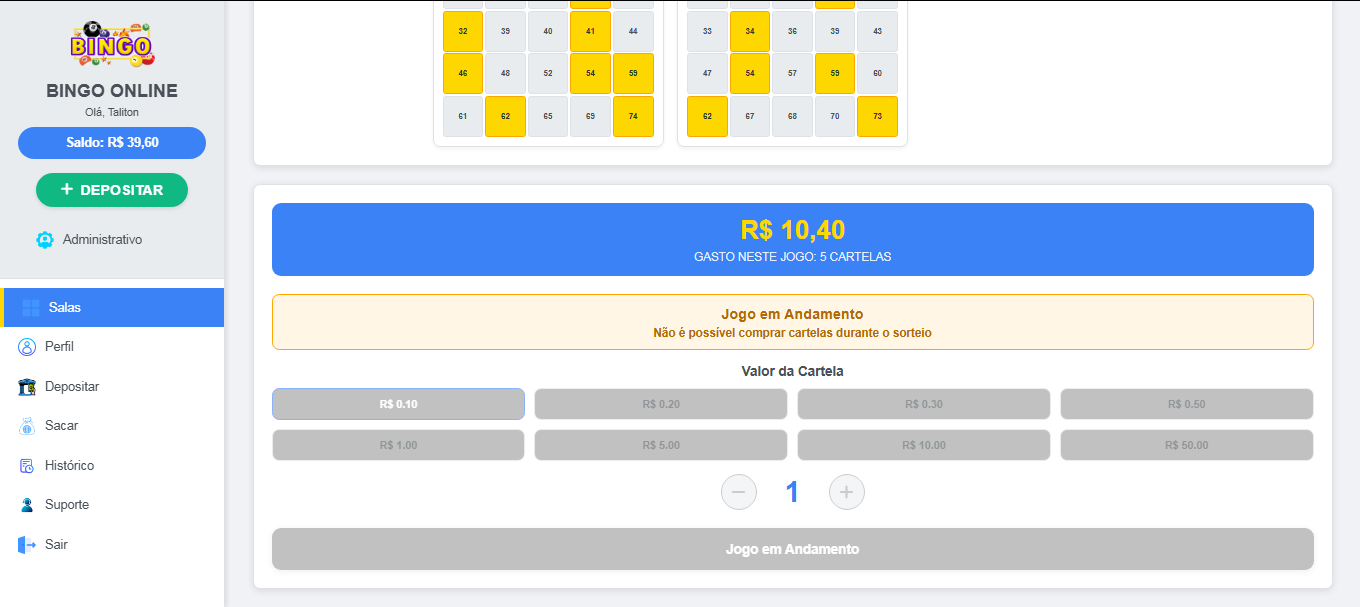Open Histórico using its calendar icon
Screen dimensions: 1360x607
point(29,465)
